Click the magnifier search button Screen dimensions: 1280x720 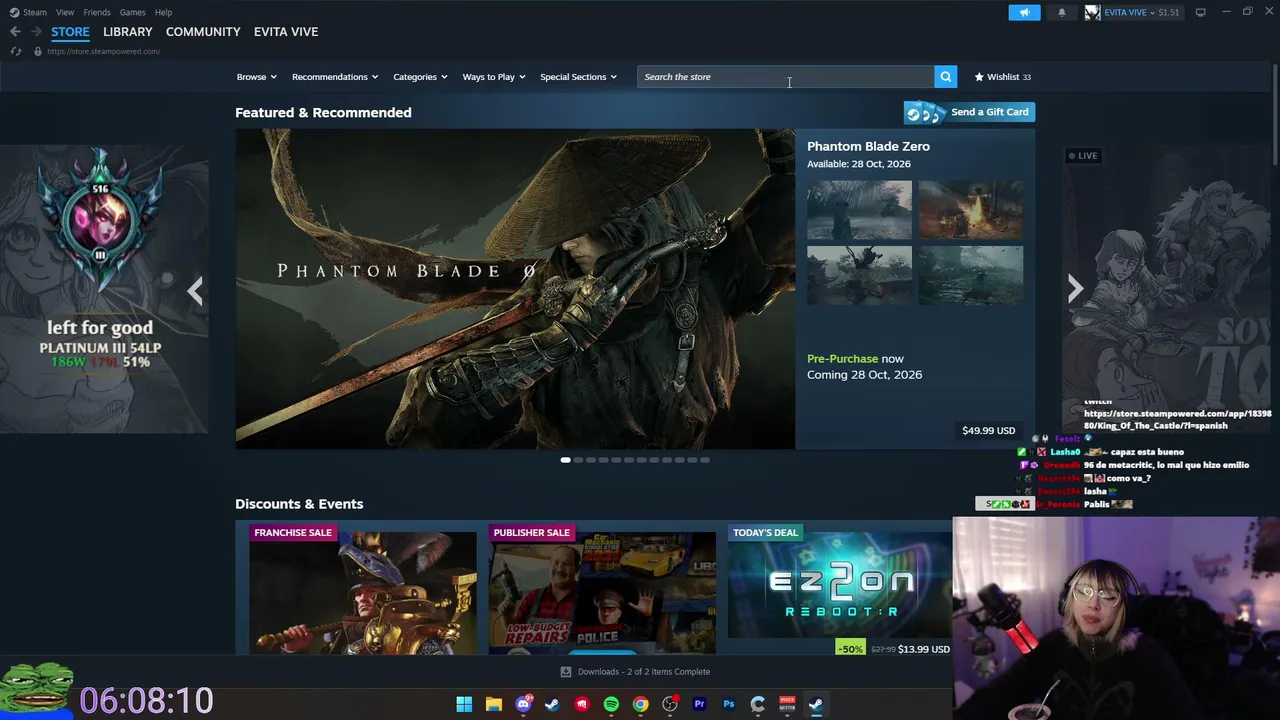click(945, 77)
